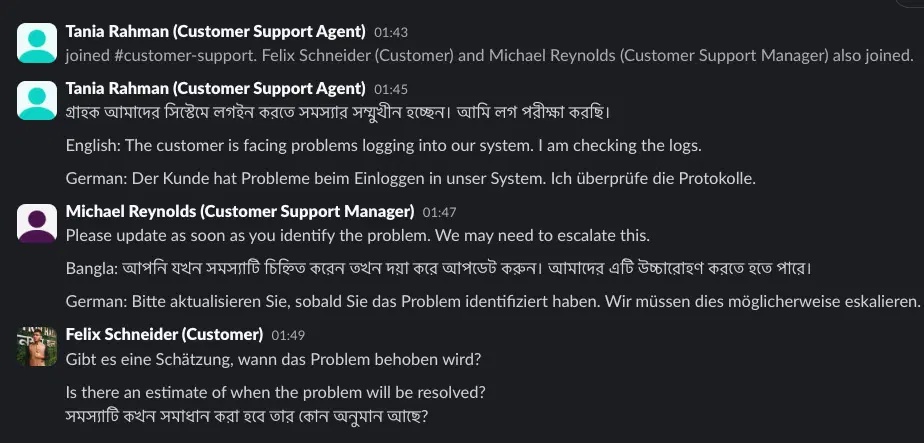Click the 'Gibt es eine Schätzung' message
The width and height of the screenshot is (924, 443).
(273, 359)
